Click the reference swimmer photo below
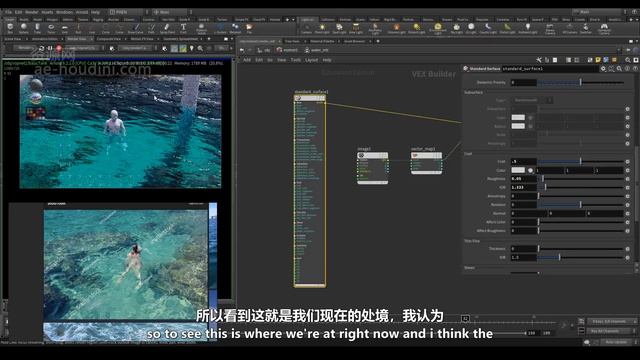The height and width of the screenshot is (360, 640). point(126,265)
